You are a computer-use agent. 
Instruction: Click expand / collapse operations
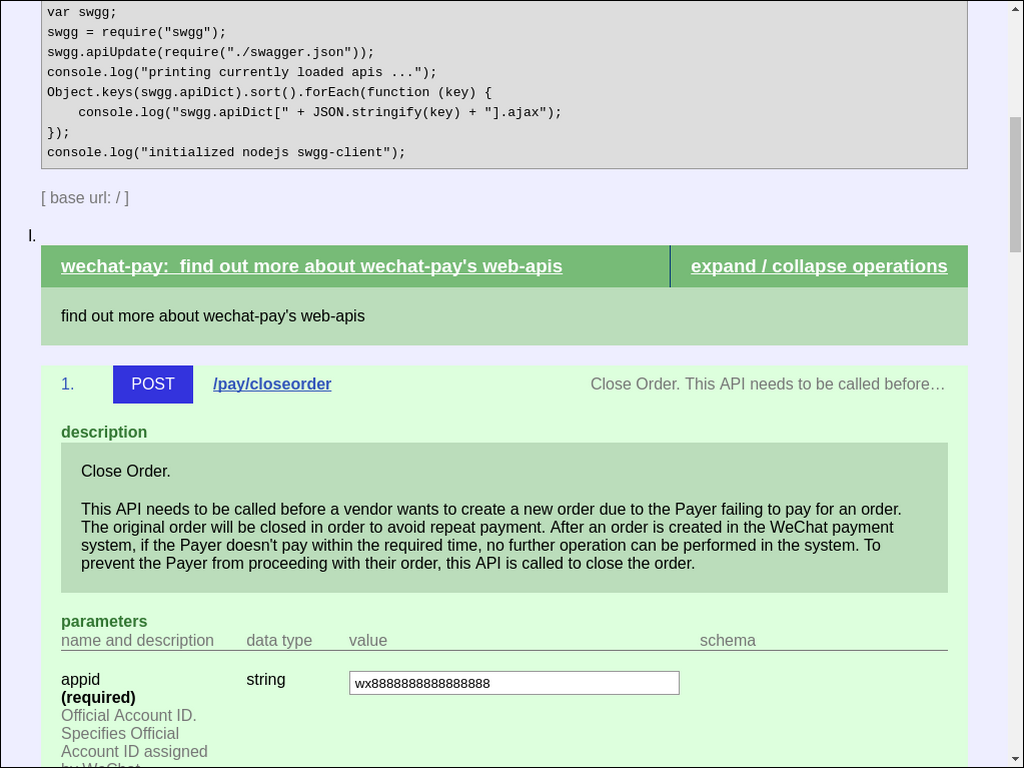(818, 266)
